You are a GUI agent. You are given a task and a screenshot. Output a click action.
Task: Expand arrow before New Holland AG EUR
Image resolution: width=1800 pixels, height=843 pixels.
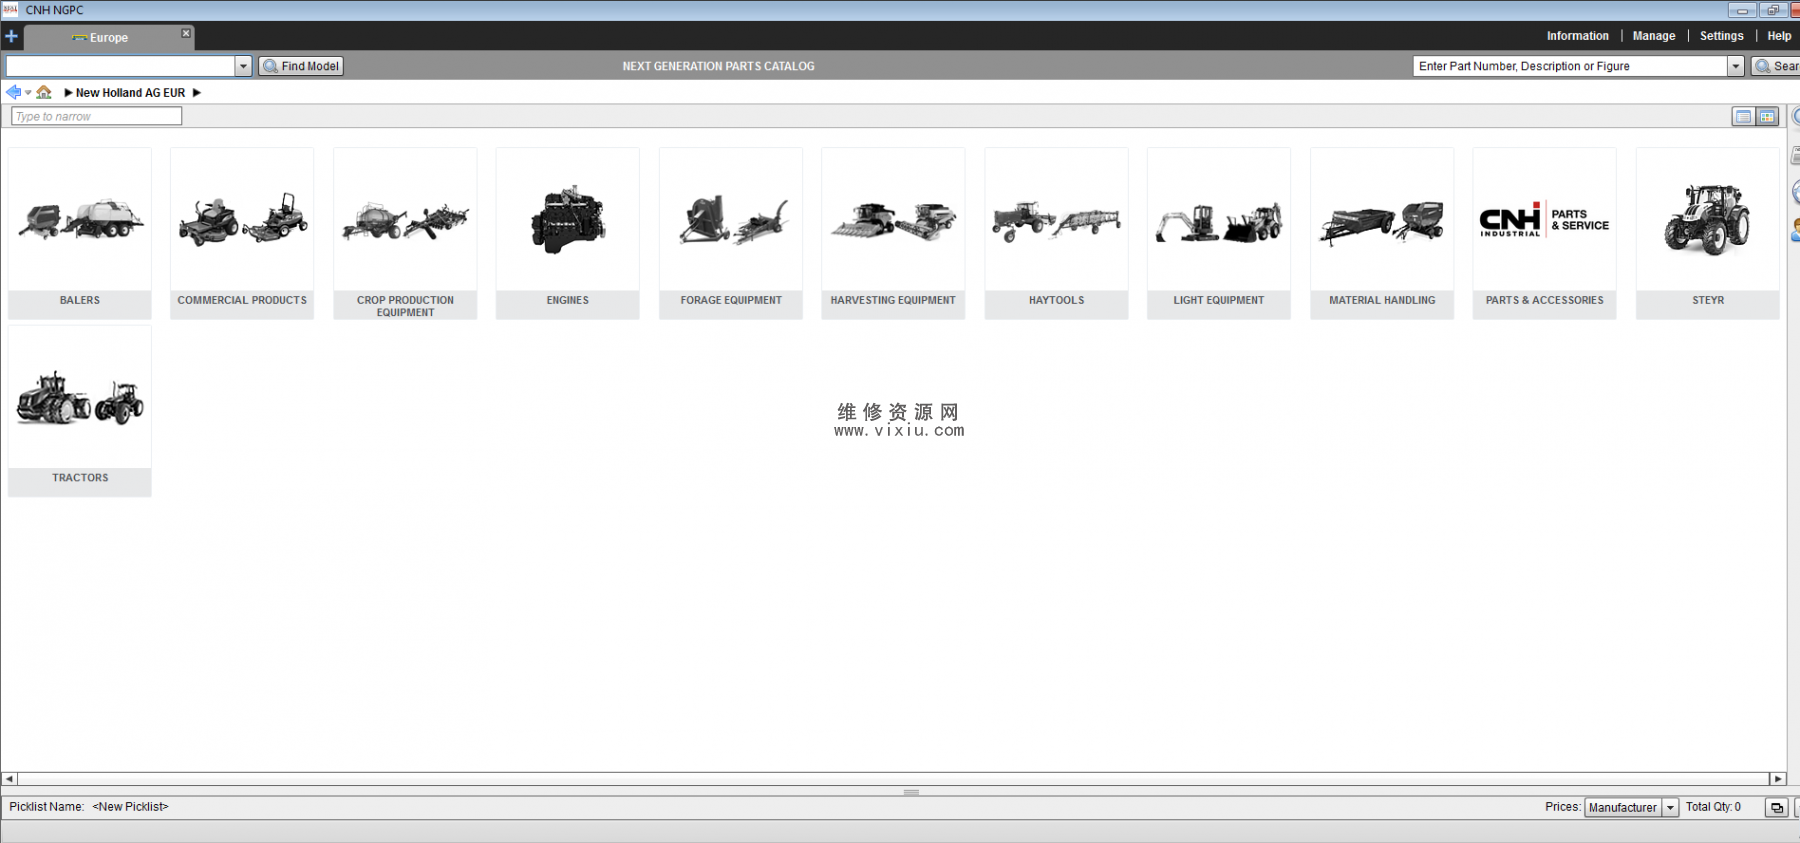pyautogui.click(x=68, y=93)
